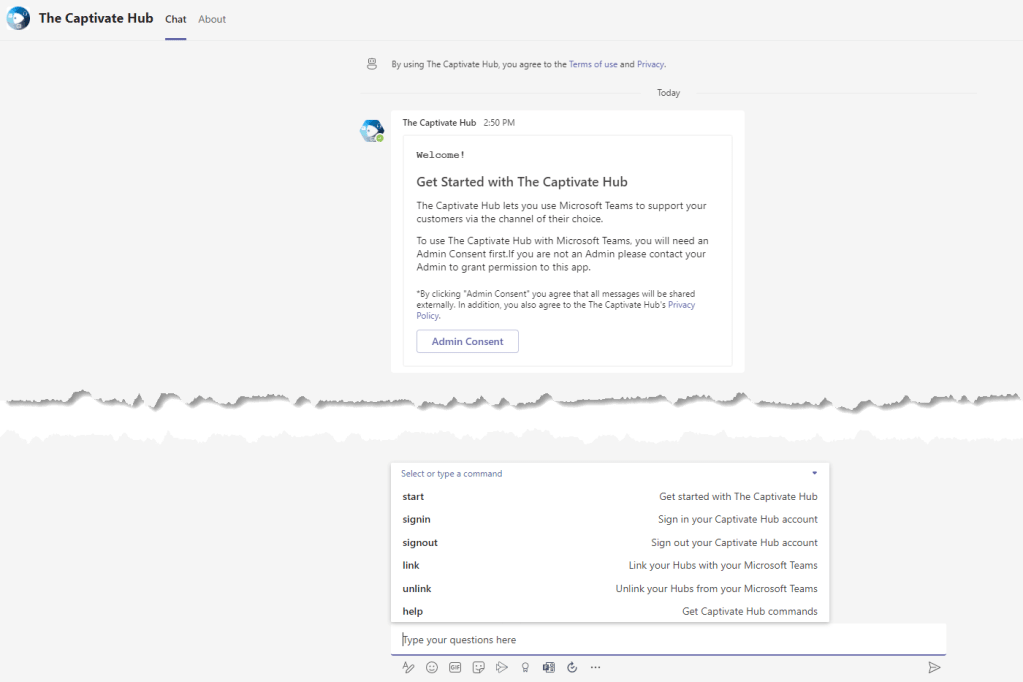Open the emoji picker
Image resolution: width=1023 pixels, height=682 pixels.
click(x=432, y=667)
